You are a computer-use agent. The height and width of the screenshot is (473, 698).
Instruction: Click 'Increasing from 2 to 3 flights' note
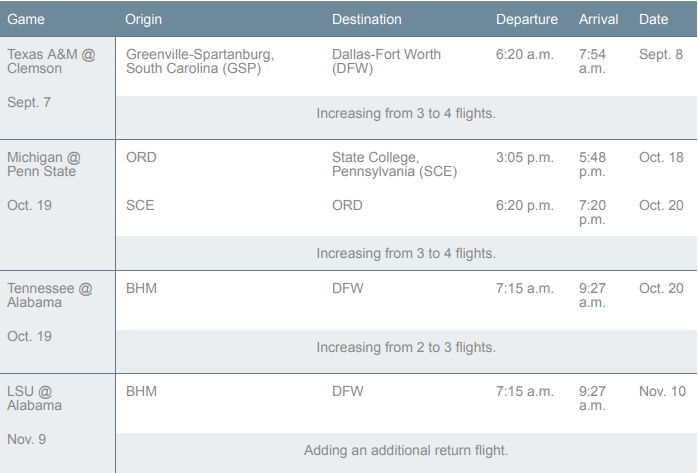point(406,348)
